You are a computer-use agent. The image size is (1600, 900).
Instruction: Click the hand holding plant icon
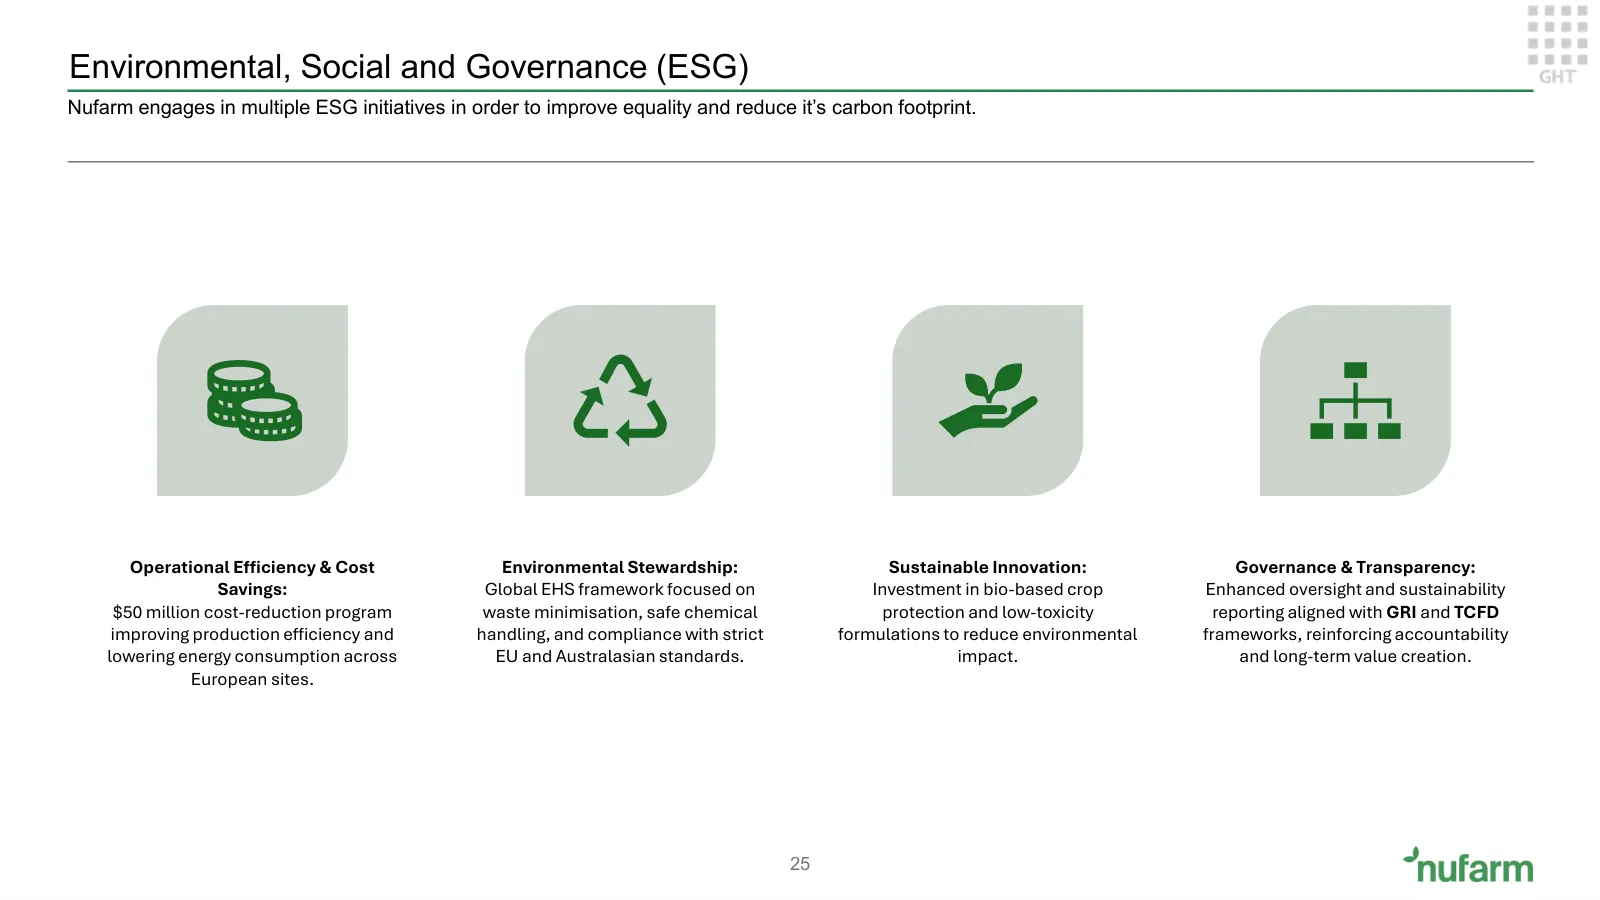pyautogui.click(x=988, y=400)
